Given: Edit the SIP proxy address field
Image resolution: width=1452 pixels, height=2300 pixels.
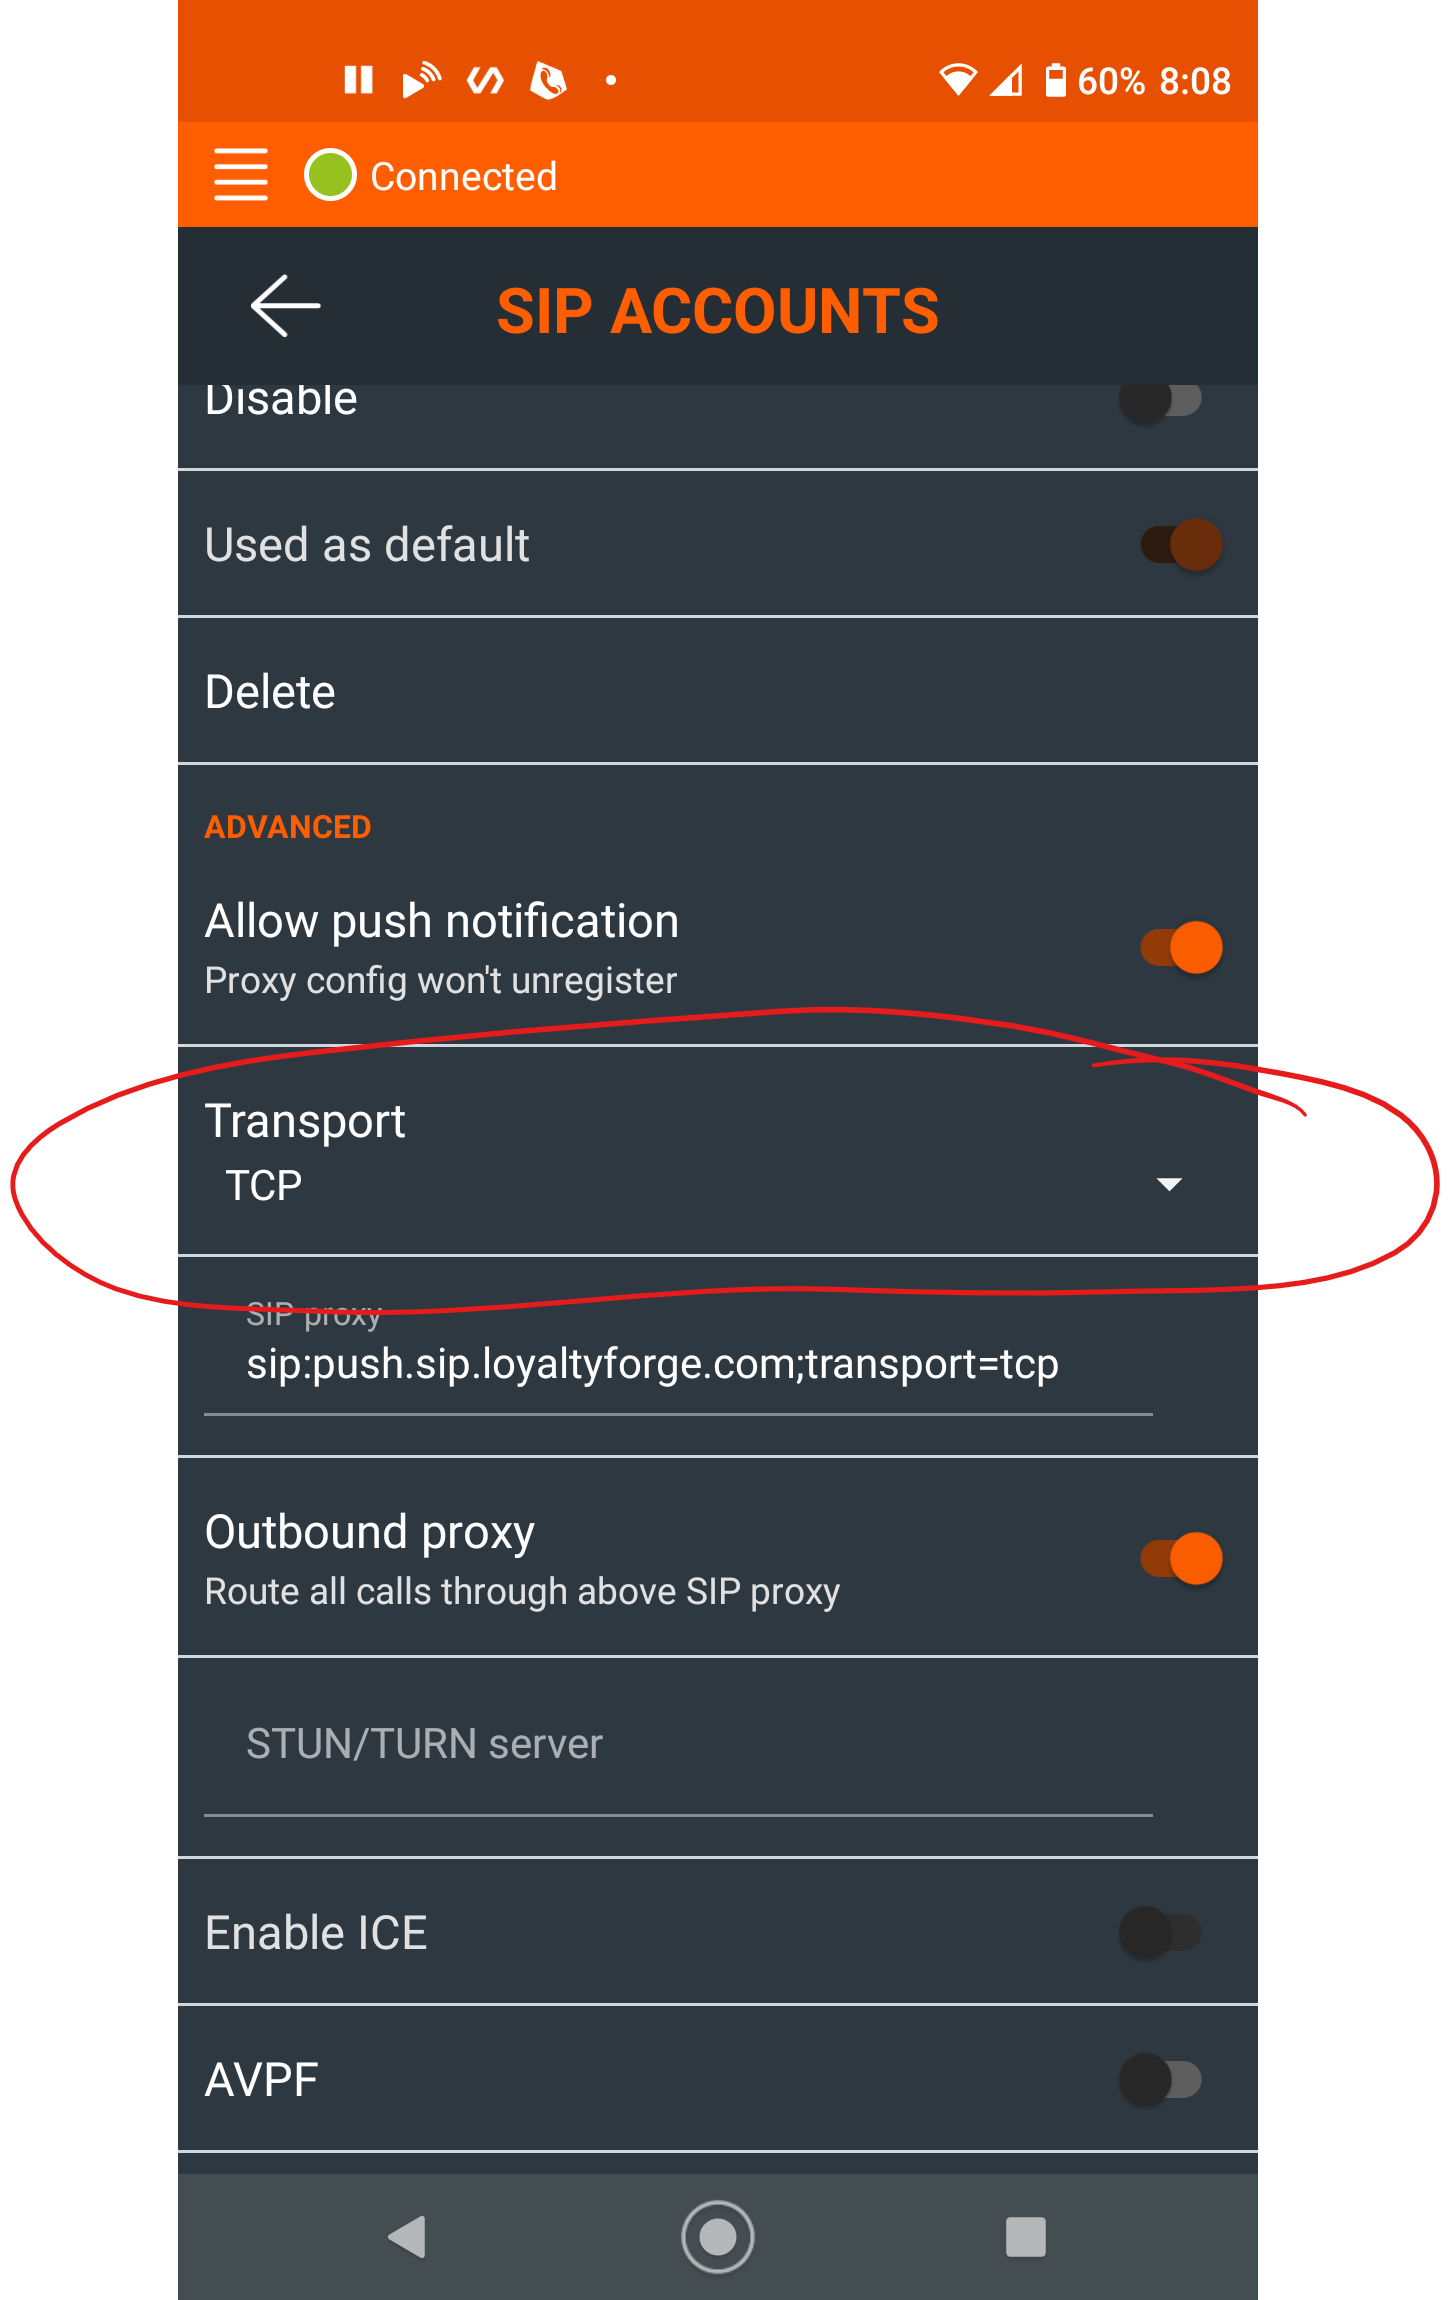Looking at the screenshot, I should pos(678,1364).
